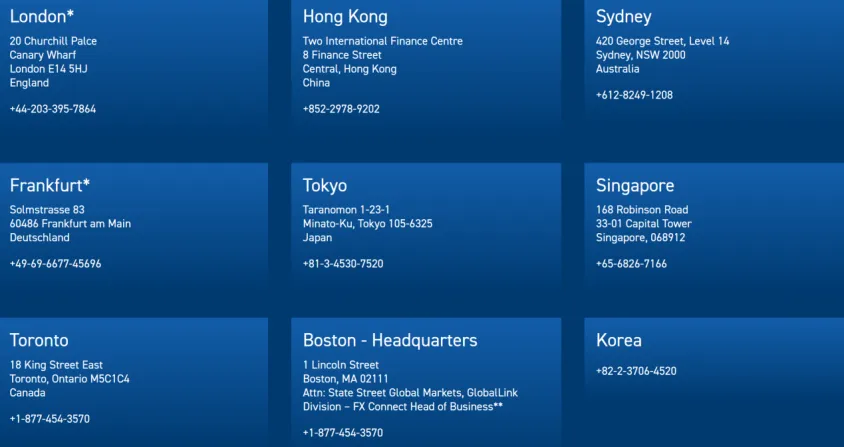This screenshot has width=844, height=447.
Task: Click the Toronto, Ontario M5C1C4 line
Action: tap(70, 379)
